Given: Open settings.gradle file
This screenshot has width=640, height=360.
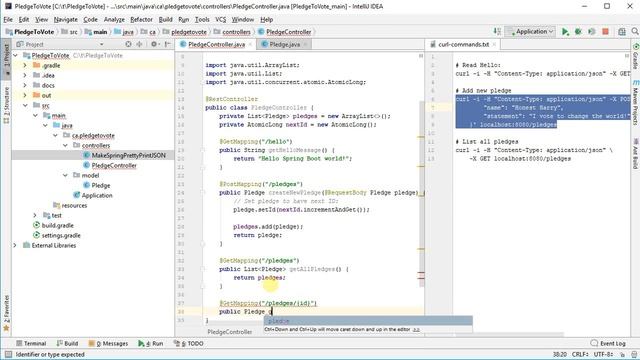Looking at the screenshot, I should click(61, 236).
